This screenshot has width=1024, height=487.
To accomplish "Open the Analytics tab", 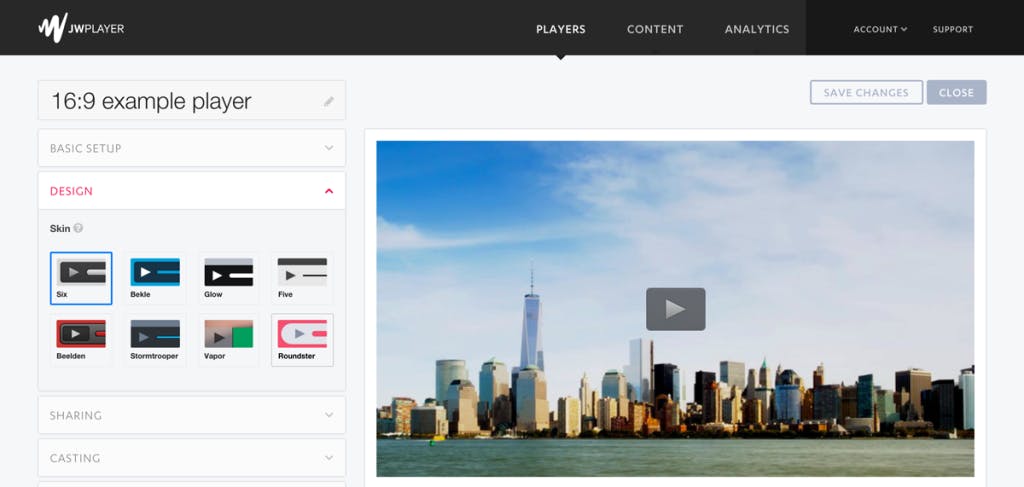I will [x=757, y=29].
